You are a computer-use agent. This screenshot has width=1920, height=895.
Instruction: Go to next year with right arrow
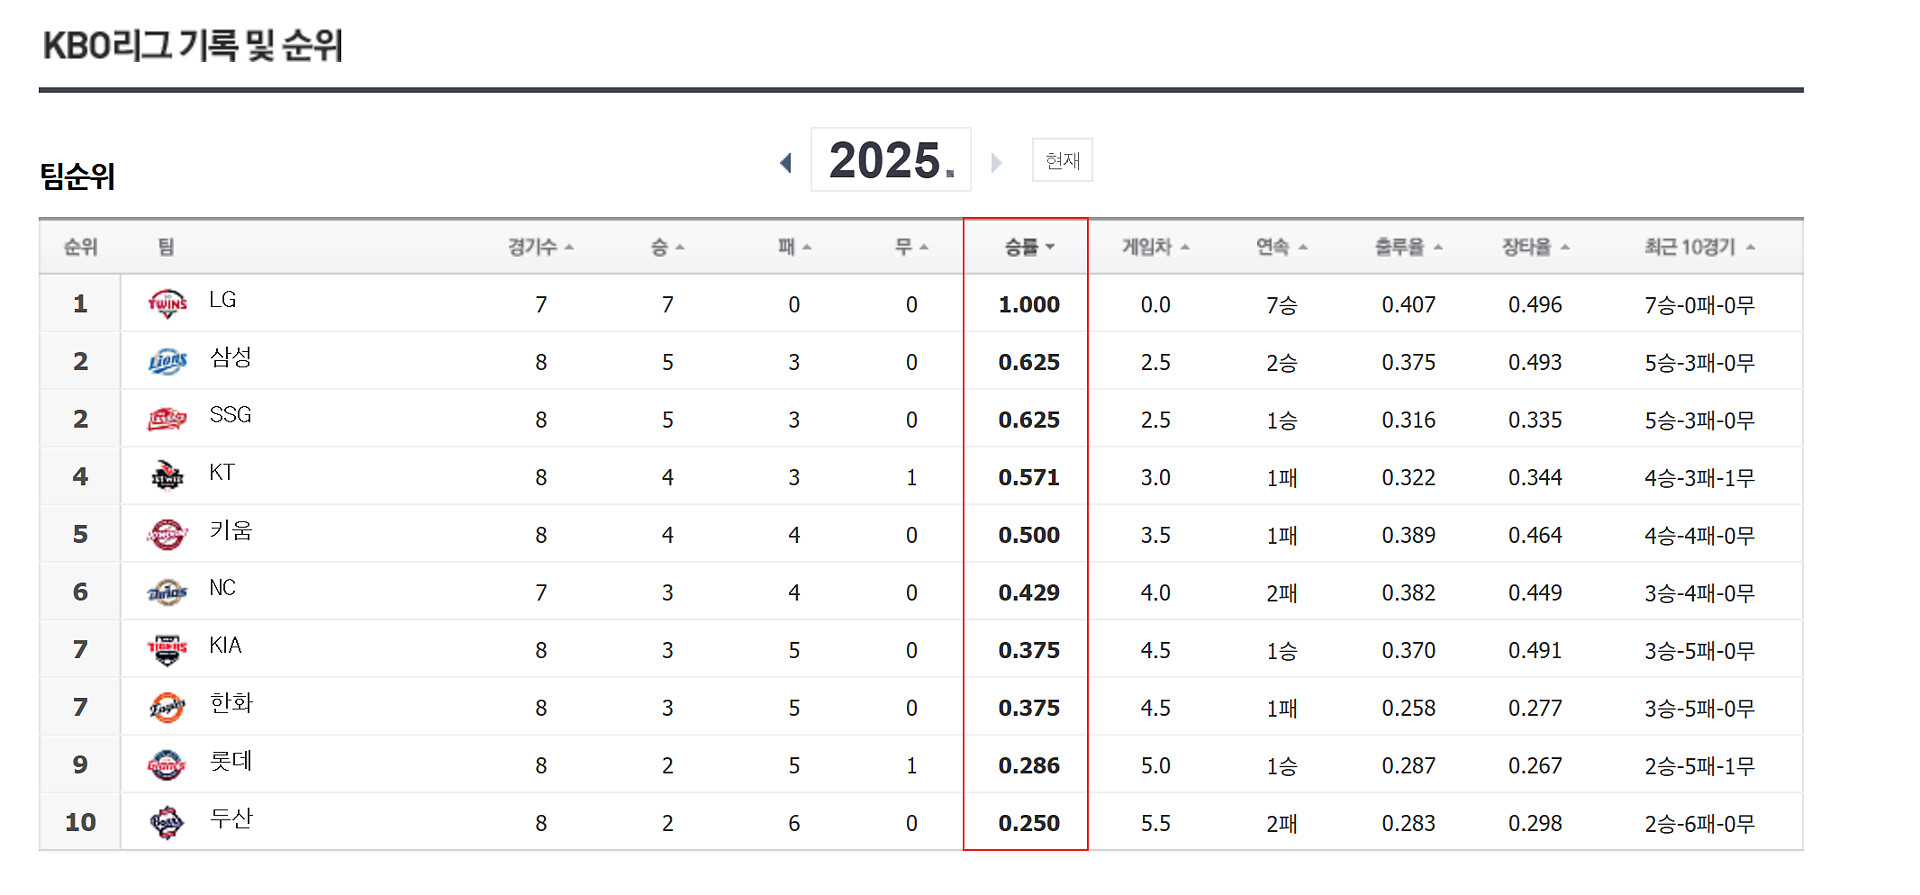tap(996, 162)
